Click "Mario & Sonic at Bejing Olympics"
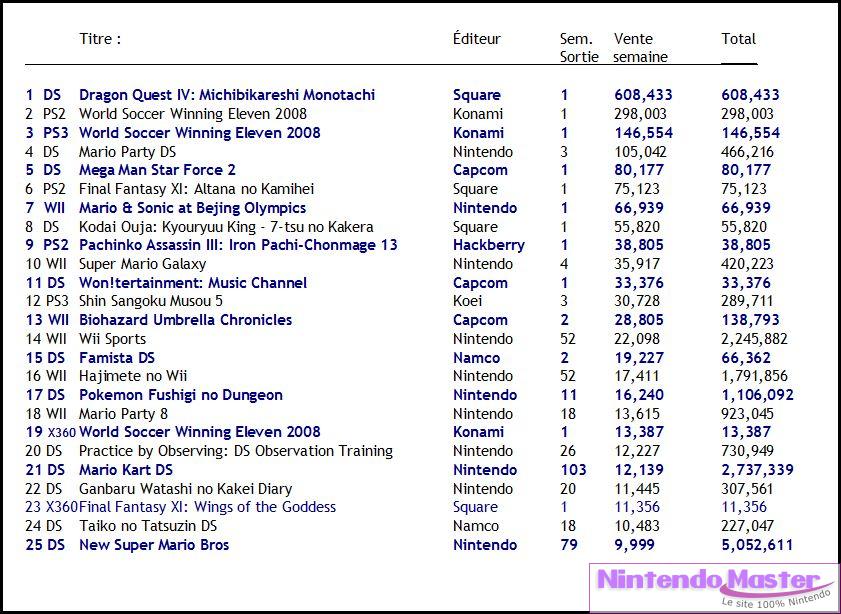The image size is (841, 614). [193, 208]
